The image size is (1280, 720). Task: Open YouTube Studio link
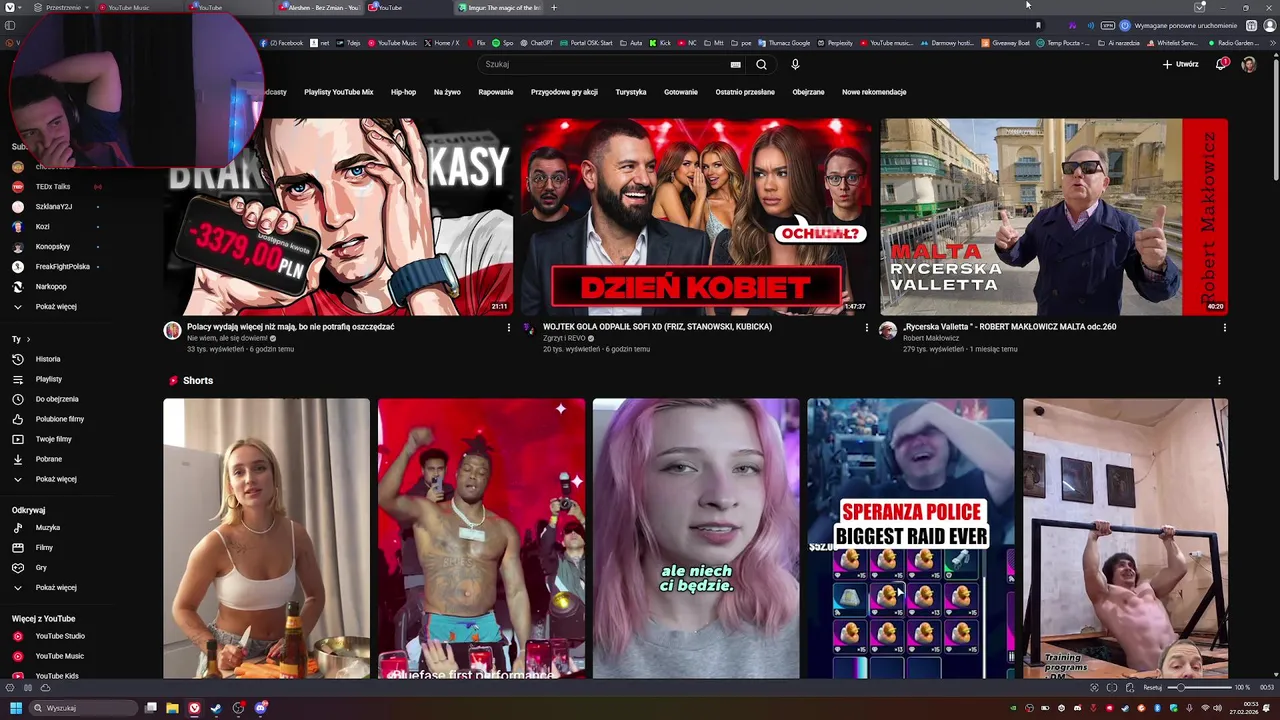(x=60, y=636)
